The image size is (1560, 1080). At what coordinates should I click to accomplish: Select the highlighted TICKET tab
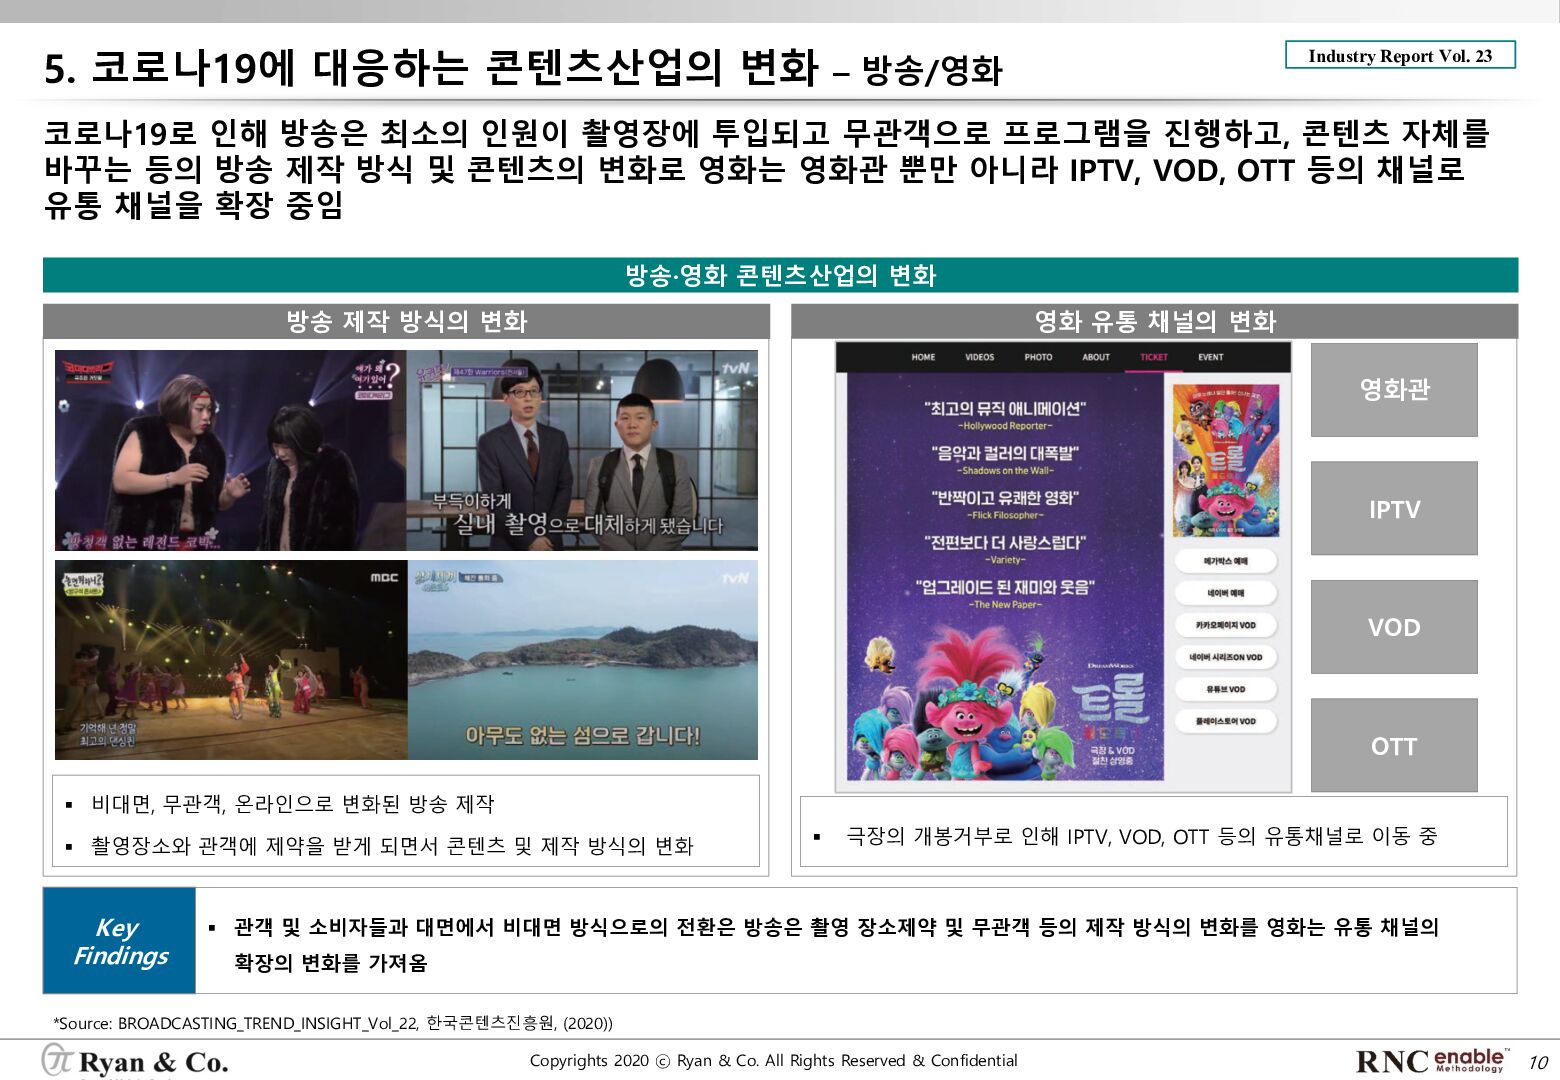[1153, 357]
